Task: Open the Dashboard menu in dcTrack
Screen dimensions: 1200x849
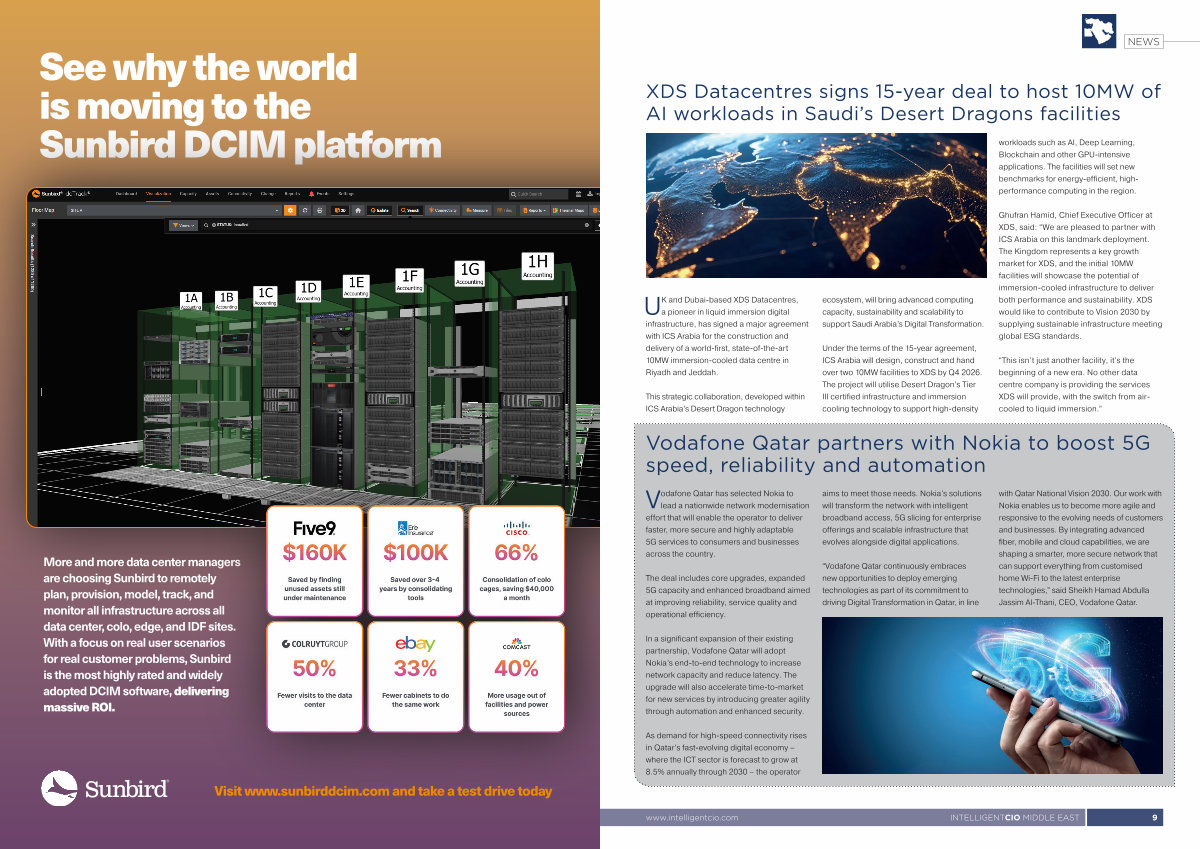Action: (x=126, y=194)
